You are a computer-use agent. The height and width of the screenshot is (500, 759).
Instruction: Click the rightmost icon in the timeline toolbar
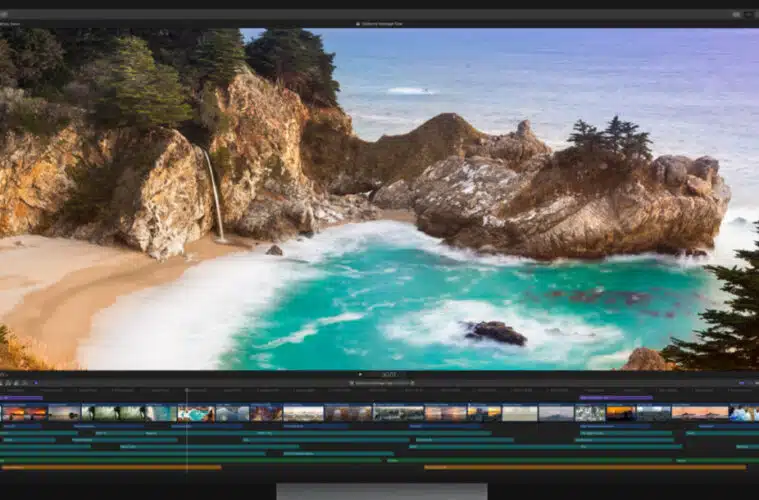[x=752, y=382]
